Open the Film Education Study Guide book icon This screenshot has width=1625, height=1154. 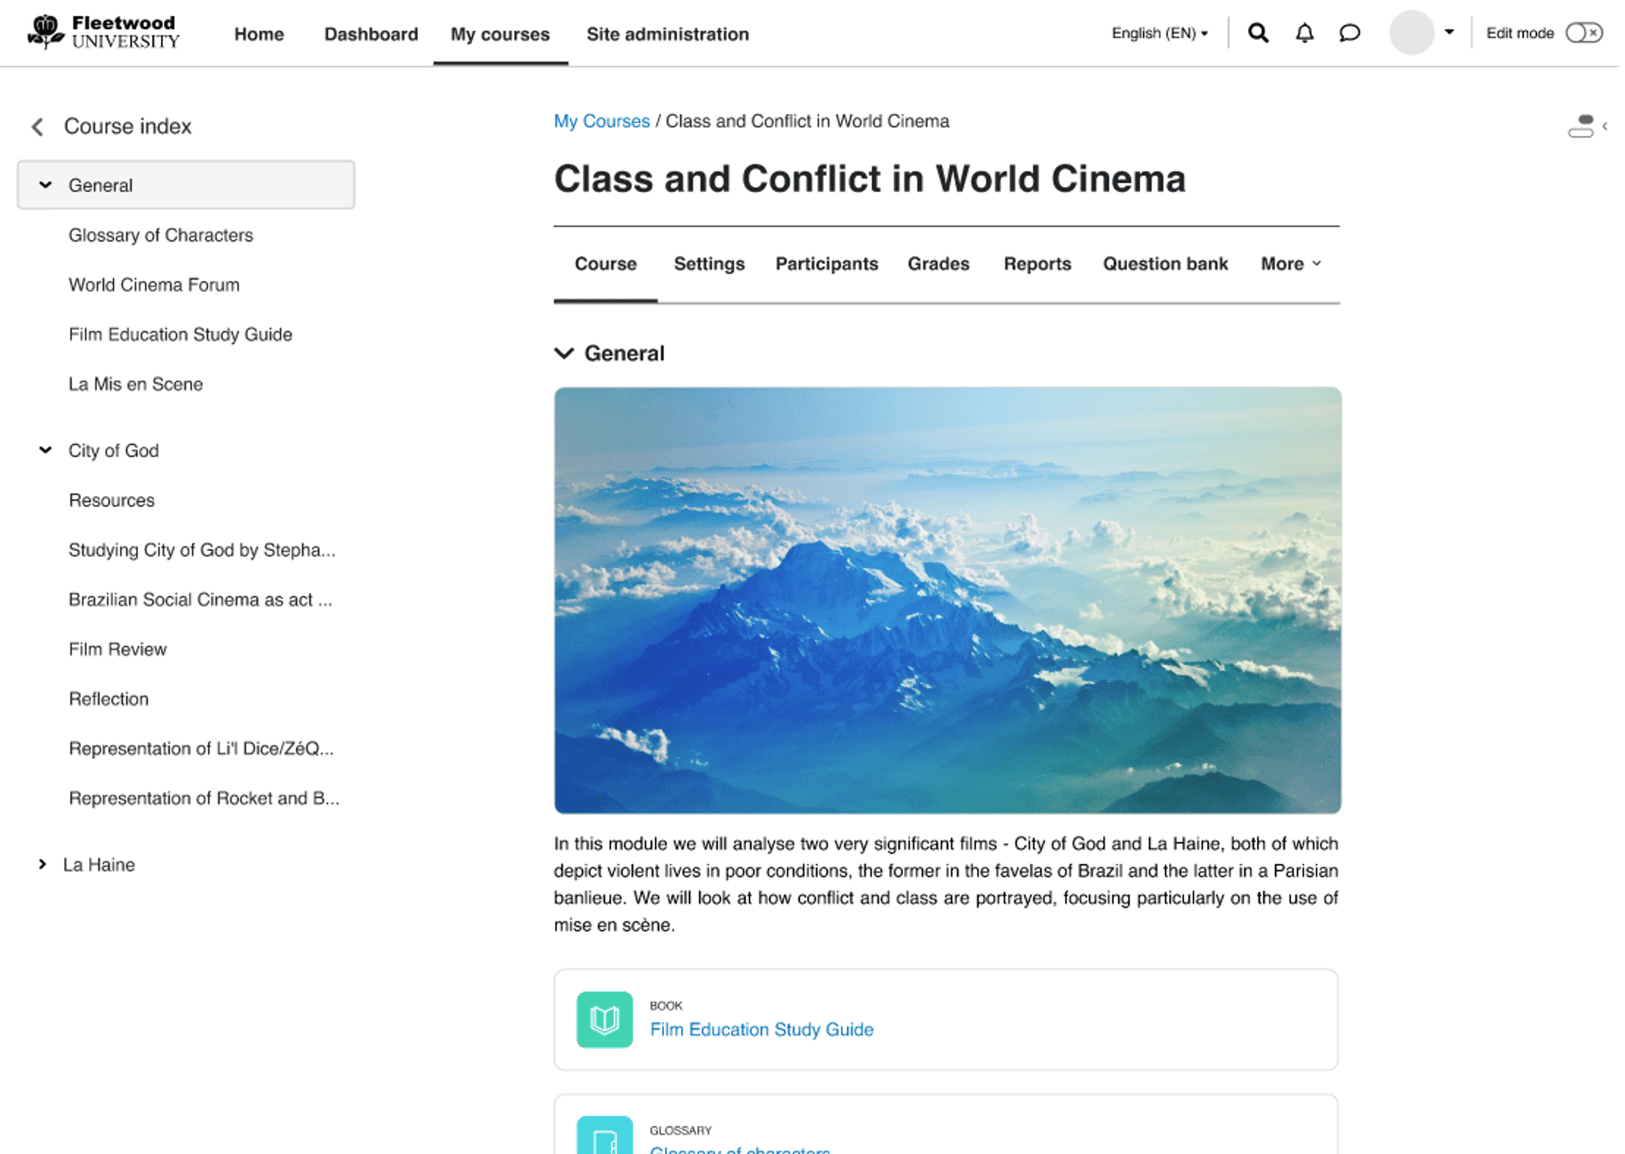[604, 1019]
